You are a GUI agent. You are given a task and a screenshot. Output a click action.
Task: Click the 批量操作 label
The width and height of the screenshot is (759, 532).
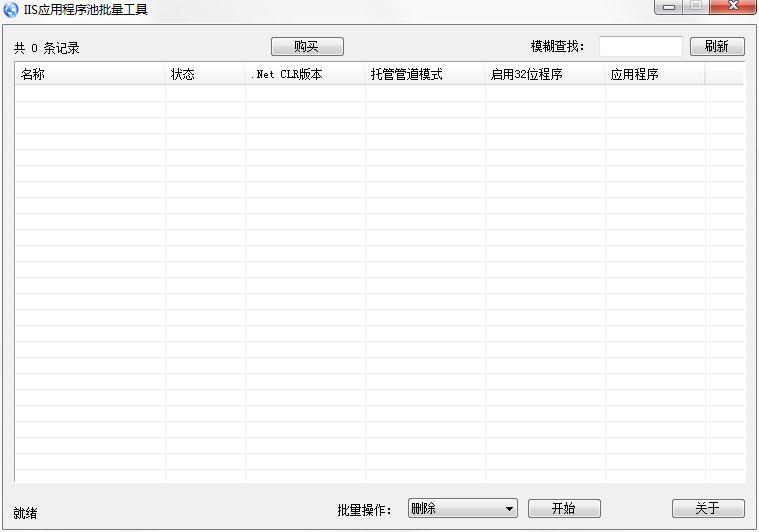point(364,510)
